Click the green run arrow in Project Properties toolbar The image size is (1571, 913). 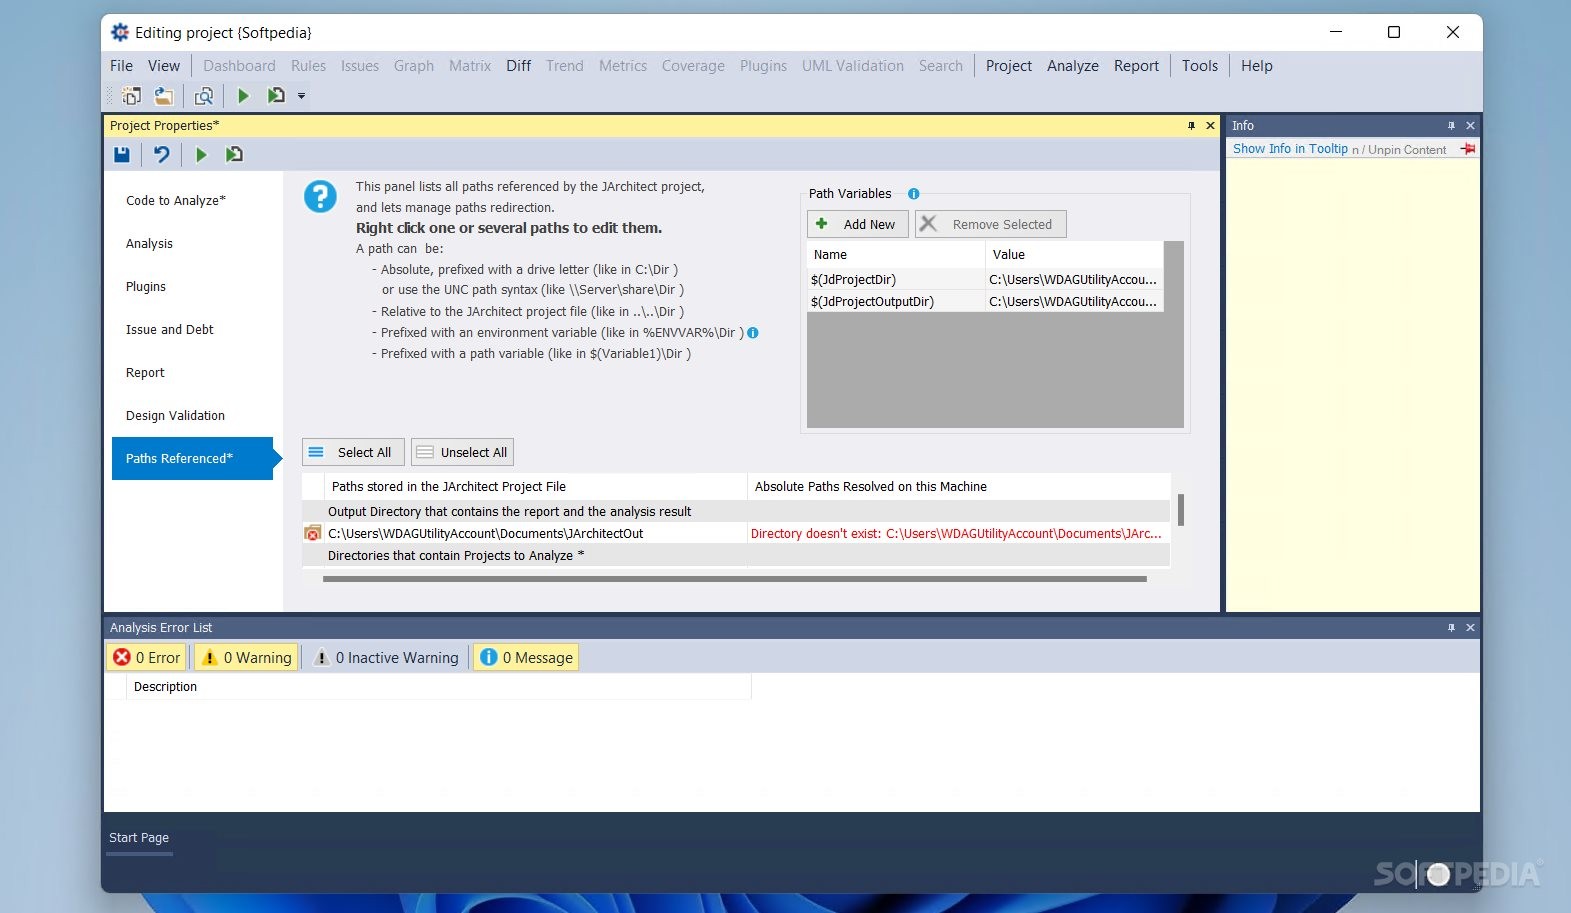(201, 155)
